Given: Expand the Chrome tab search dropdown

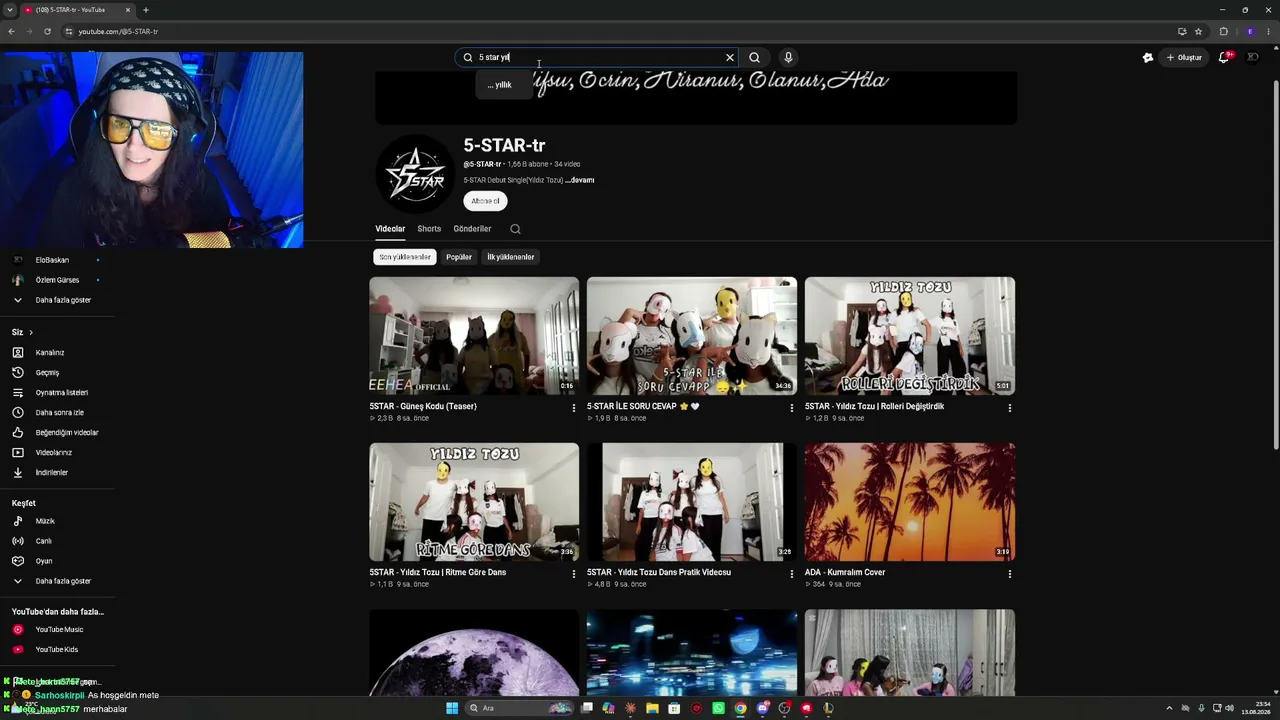Looking at the screenshot, I should (x=9, y=10).
